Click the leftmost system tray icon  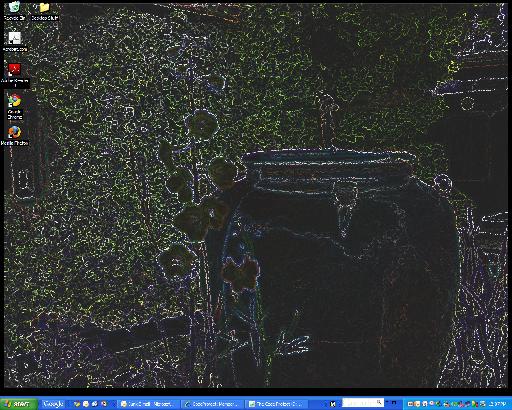410,404
